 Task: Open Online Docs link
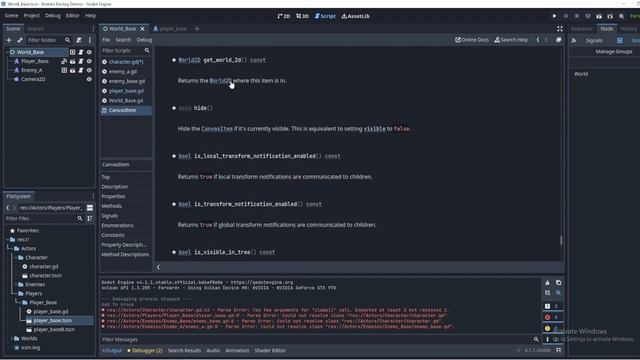(472, 40)
